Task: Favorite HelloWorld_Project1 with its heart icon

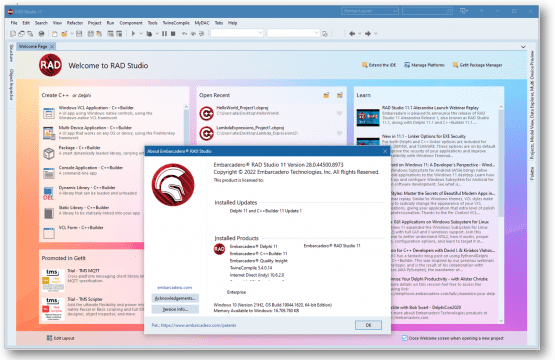Action: (x=339, y=114)
